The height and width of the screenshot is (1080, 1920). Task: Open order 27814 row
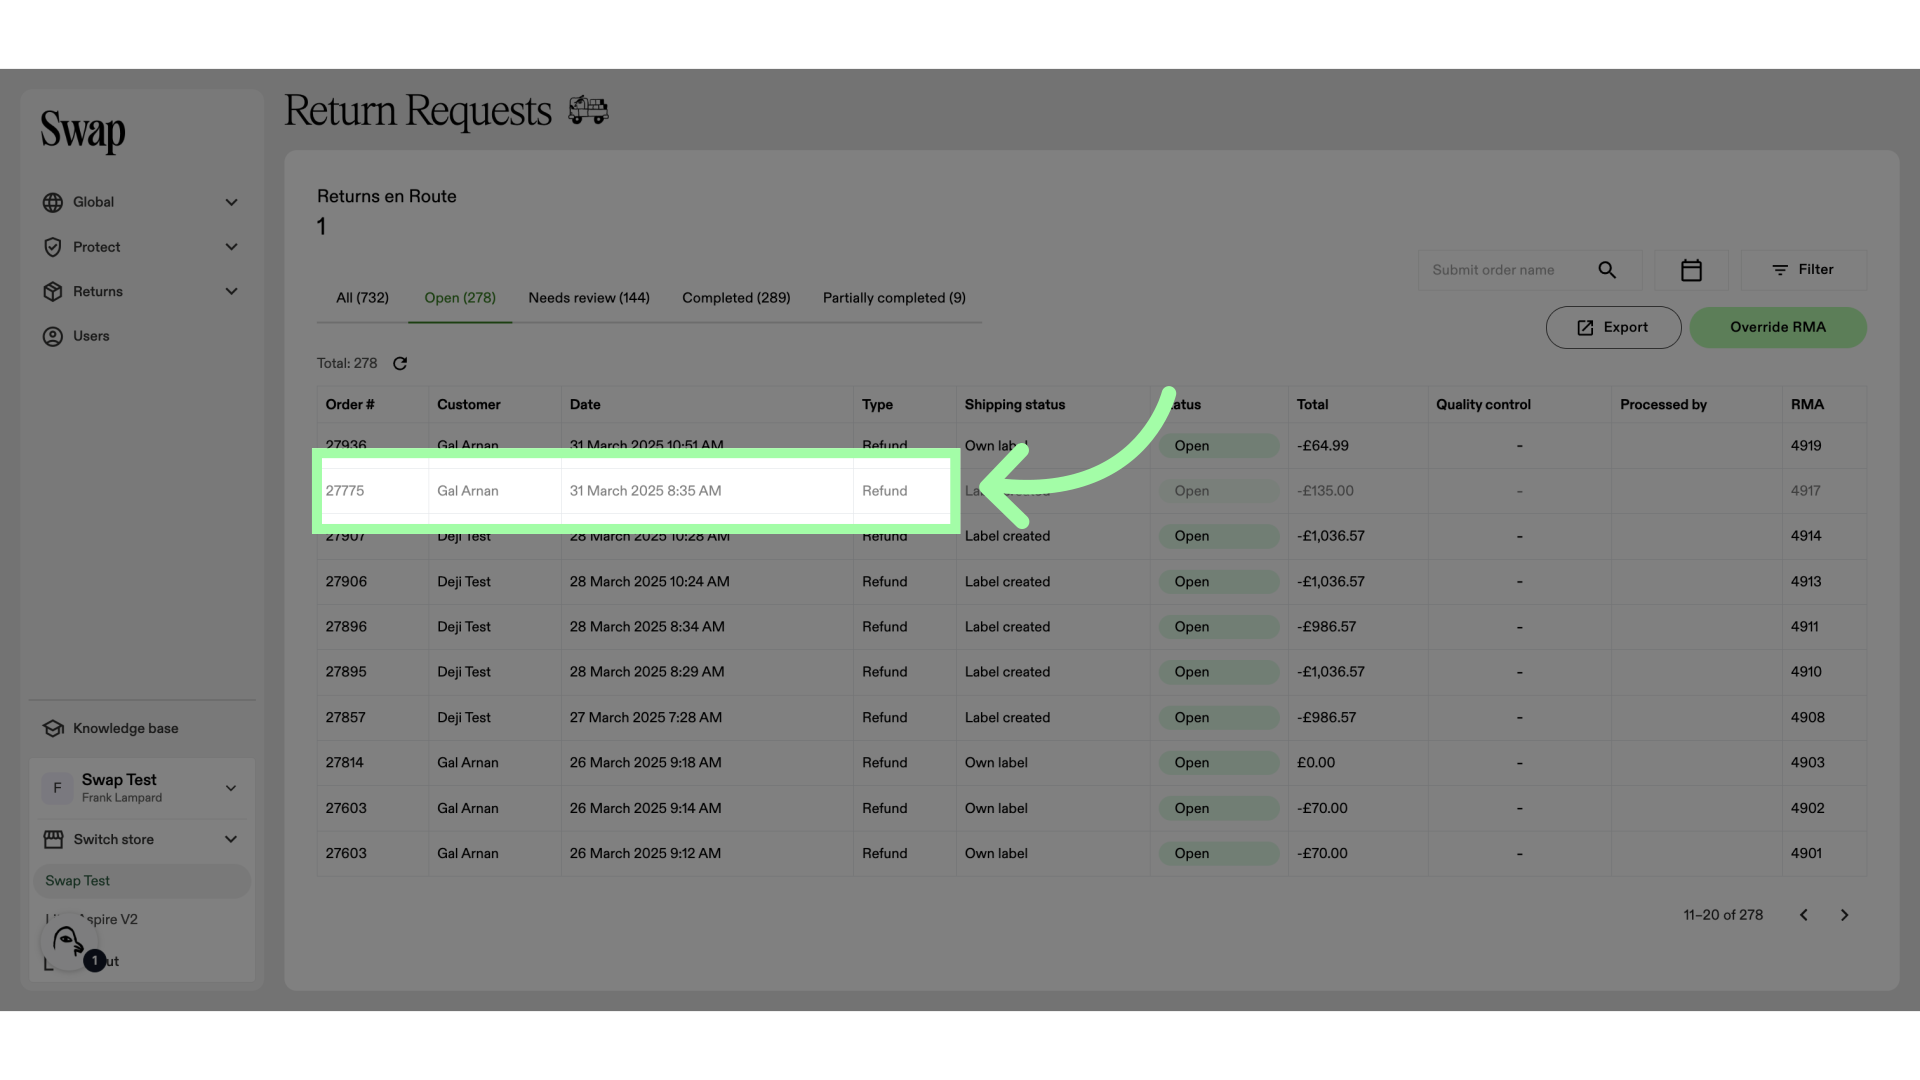1091,763
